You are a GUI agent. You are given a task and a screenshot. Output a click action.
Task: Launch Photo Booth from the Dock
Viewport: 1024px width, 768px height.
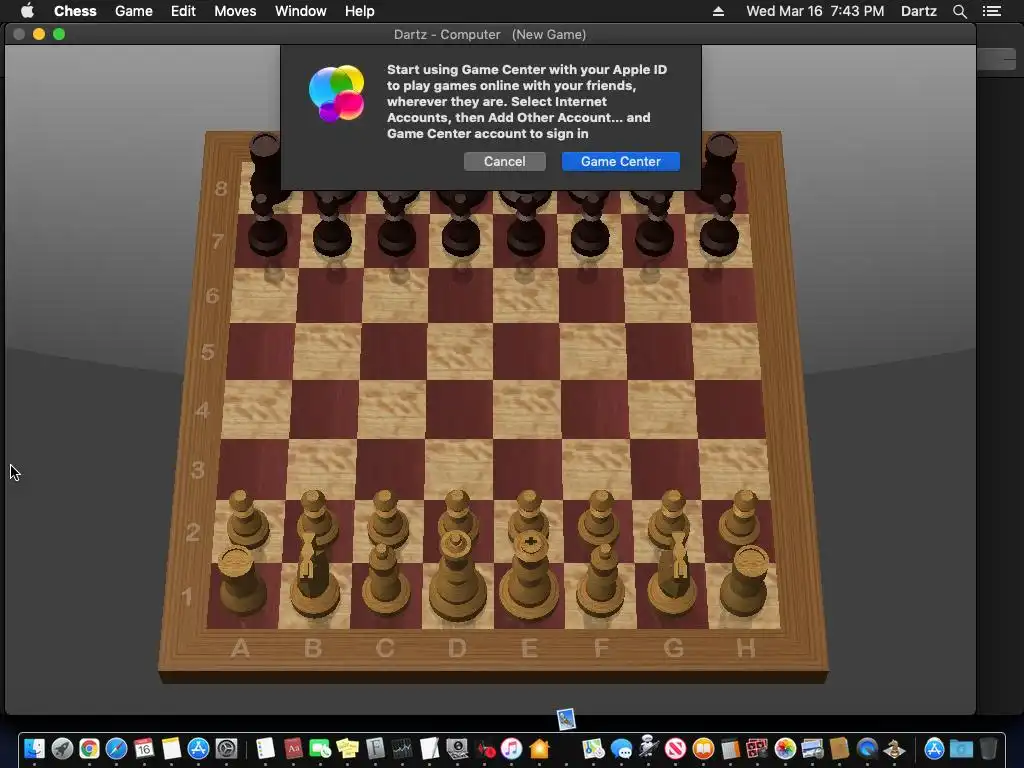(x=757, y=748)
